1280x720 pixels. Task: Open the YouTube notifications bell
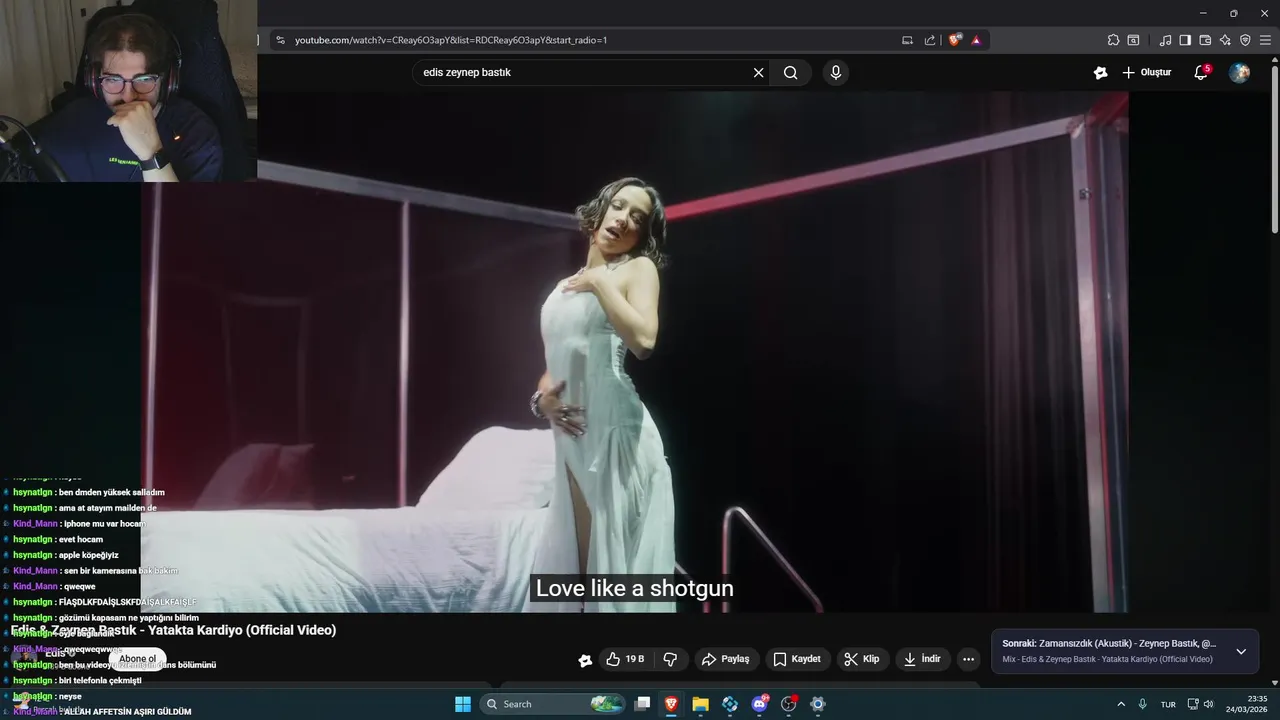click(x=1201, y=72)
